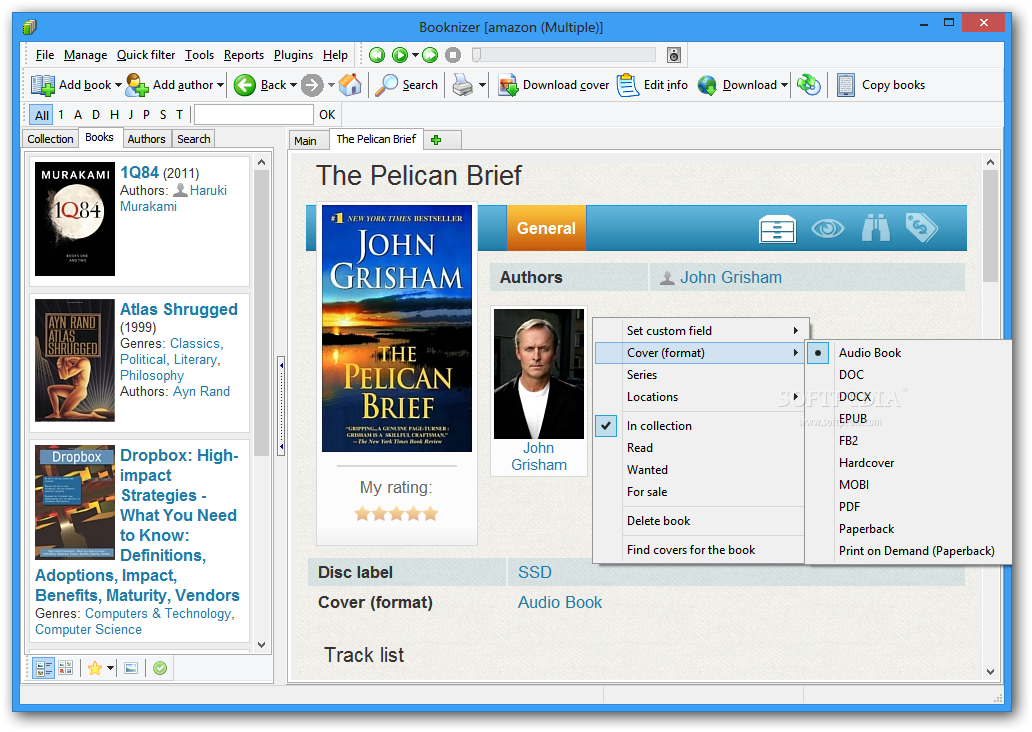Open the Add author dropdown arrow
Image resolution: width=1032 pixels, height=732 pixels.
pyautogui.click(x=220, y=86)
